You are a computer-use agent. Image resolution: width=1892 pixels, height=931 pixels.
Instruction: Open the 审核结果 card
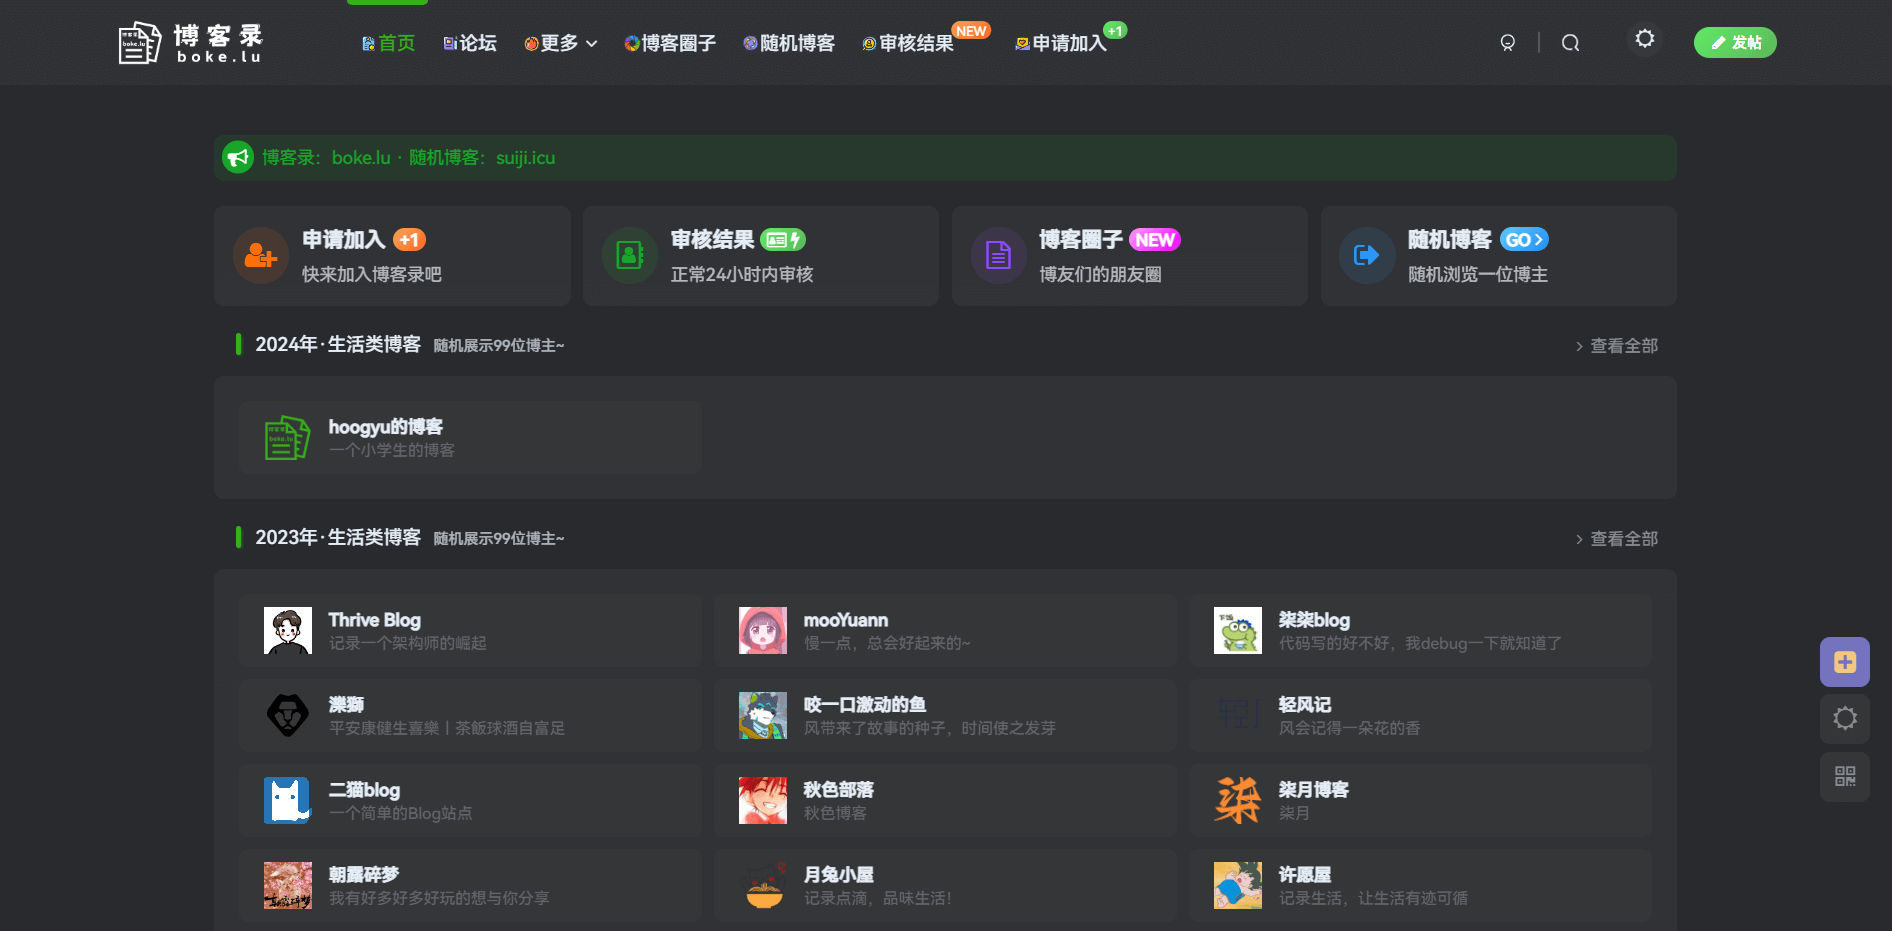760,256
